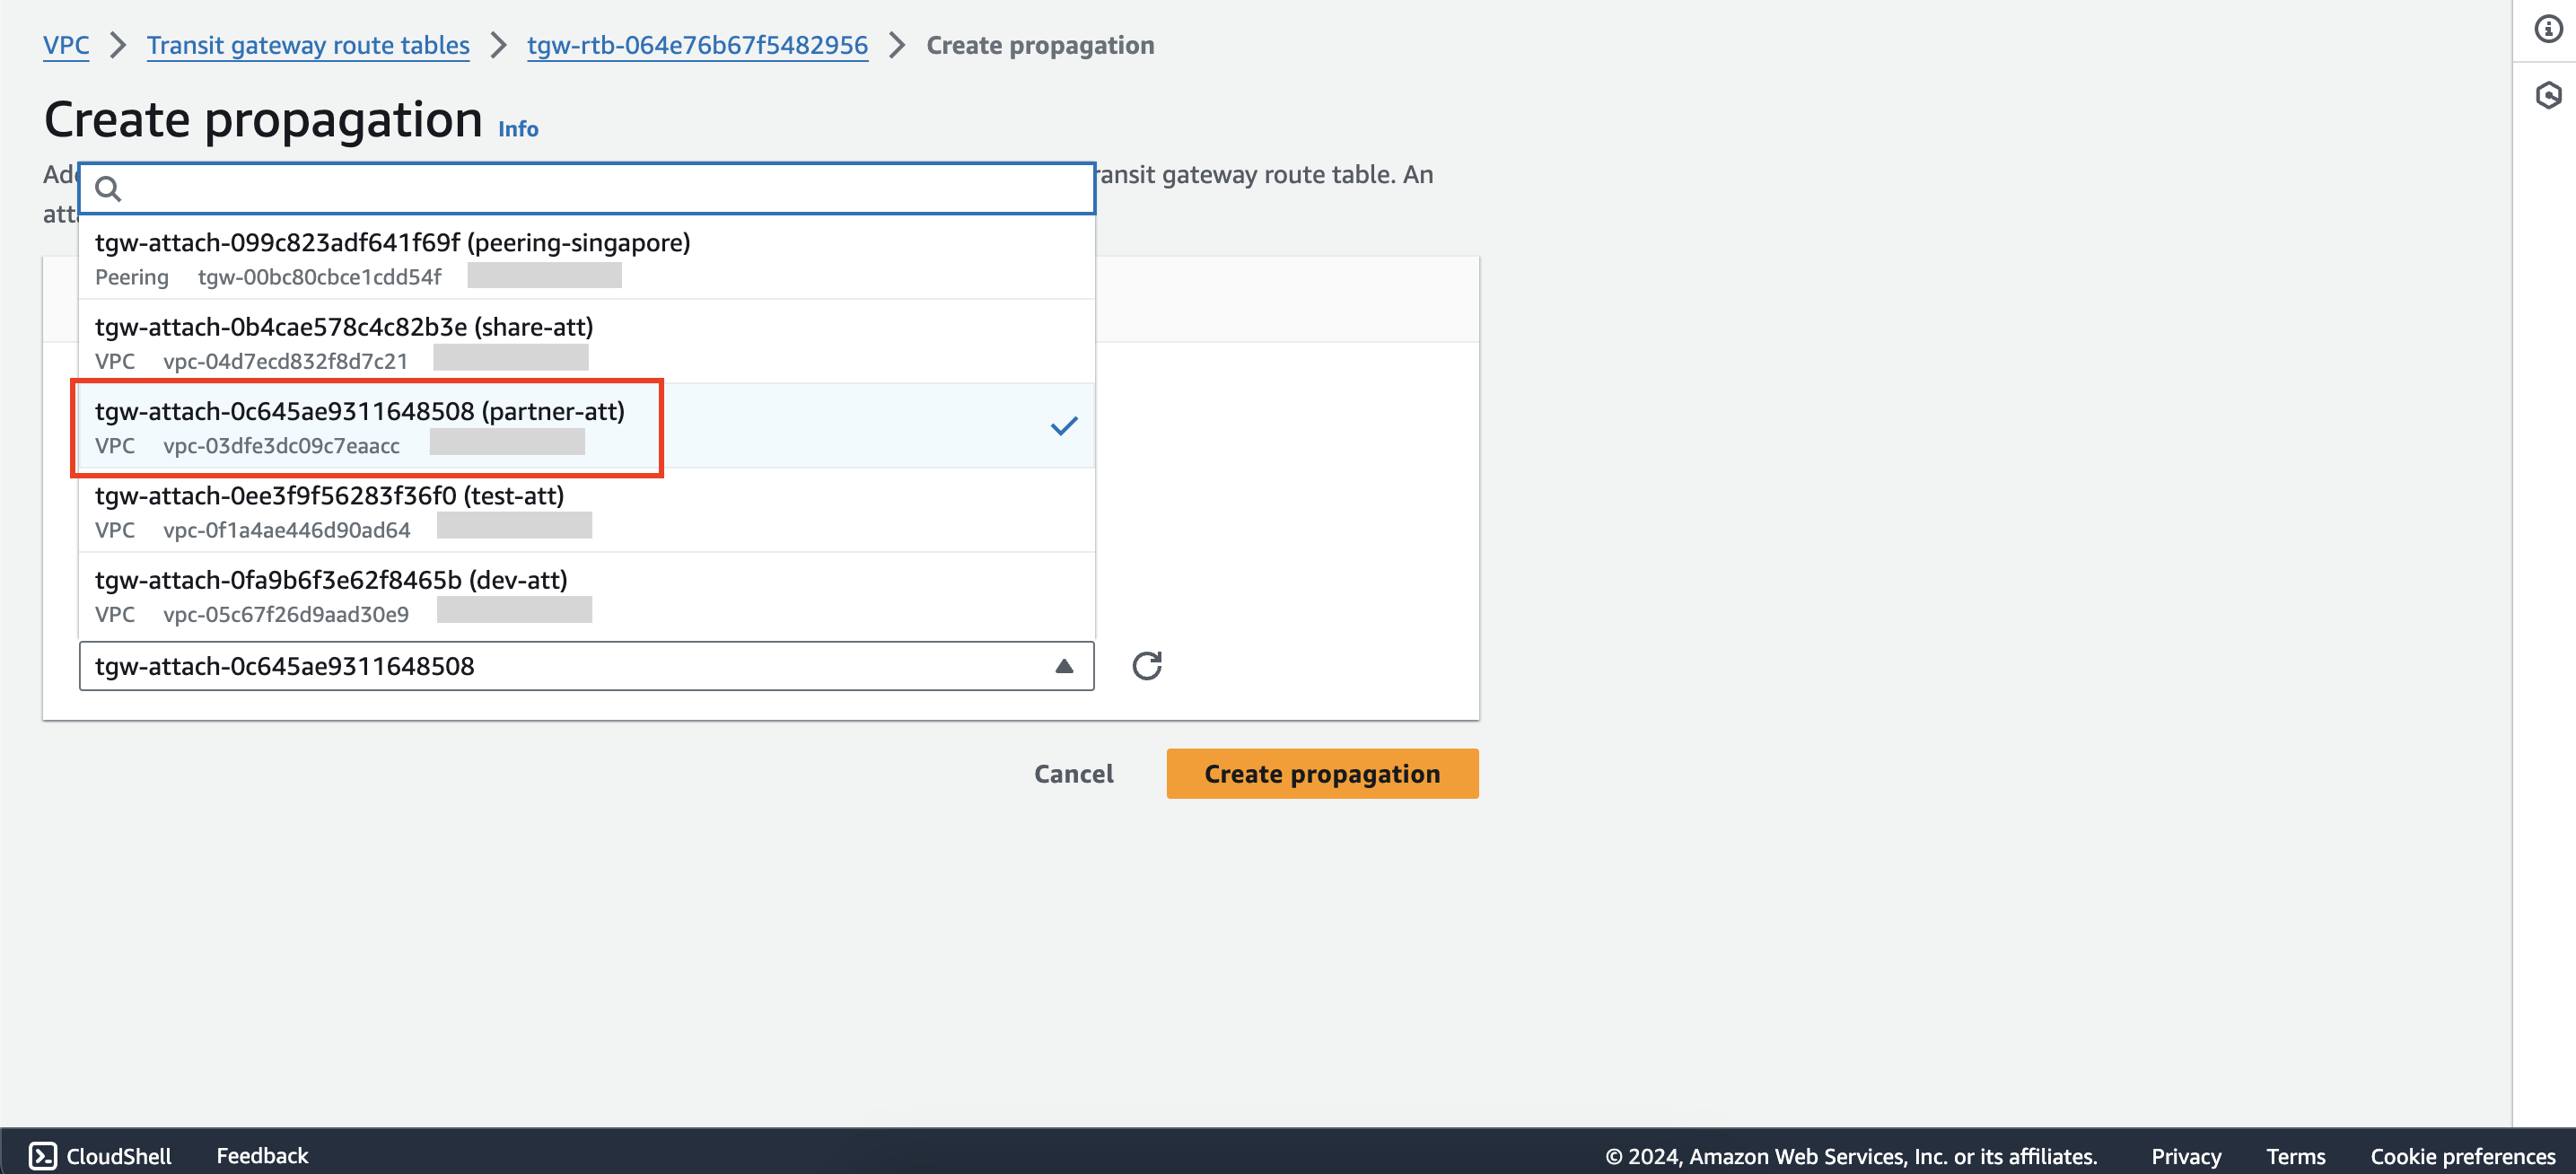
Task: Select the peering-singapore attachment option
Action: pyautogui.click(x=587, y=258)
